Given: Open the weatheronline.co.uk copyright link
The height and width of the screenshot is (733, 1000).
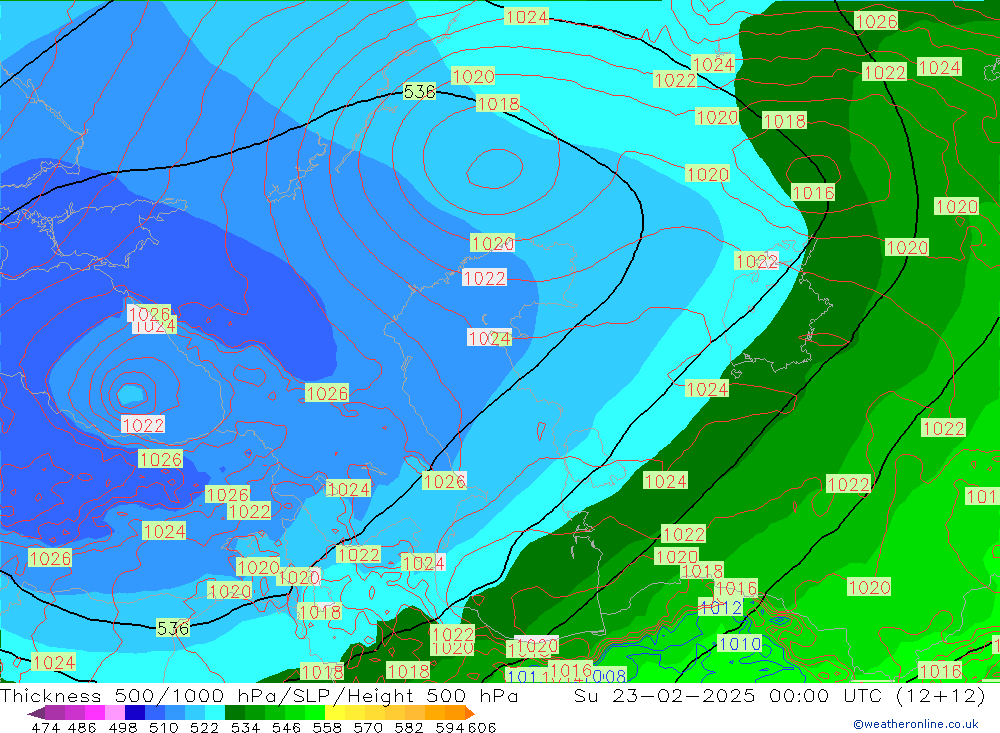Looking at the screenshot, I should pyautogui.click(x=916, y=724).
